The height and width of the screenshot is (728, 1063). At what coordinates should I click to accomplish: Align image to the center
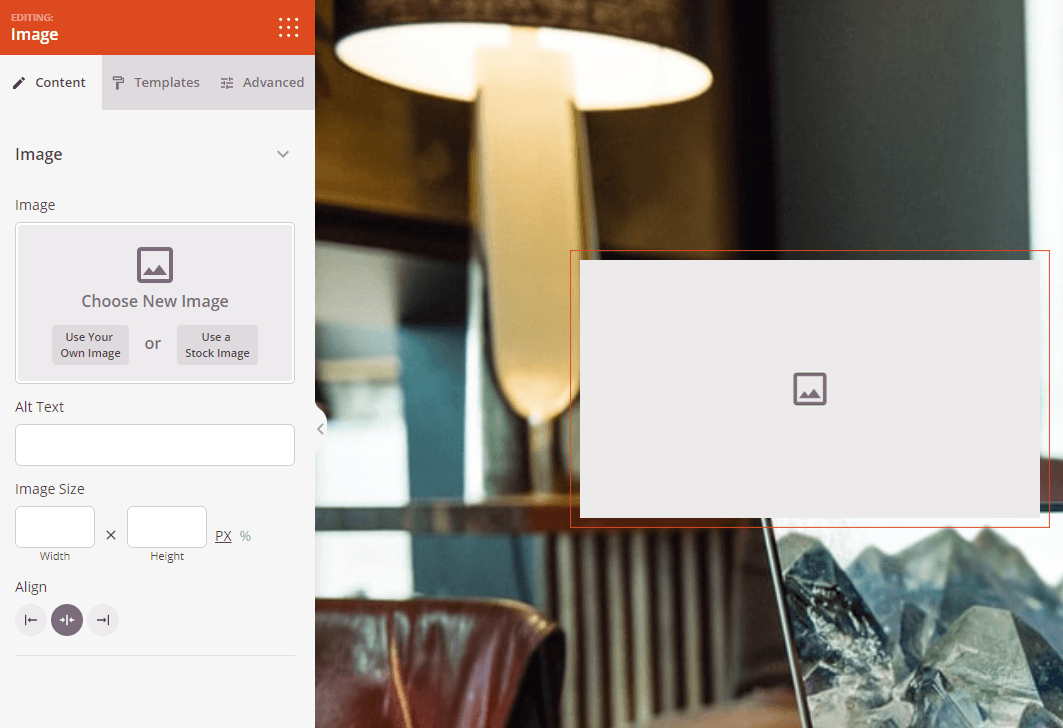tap(66, 620)
